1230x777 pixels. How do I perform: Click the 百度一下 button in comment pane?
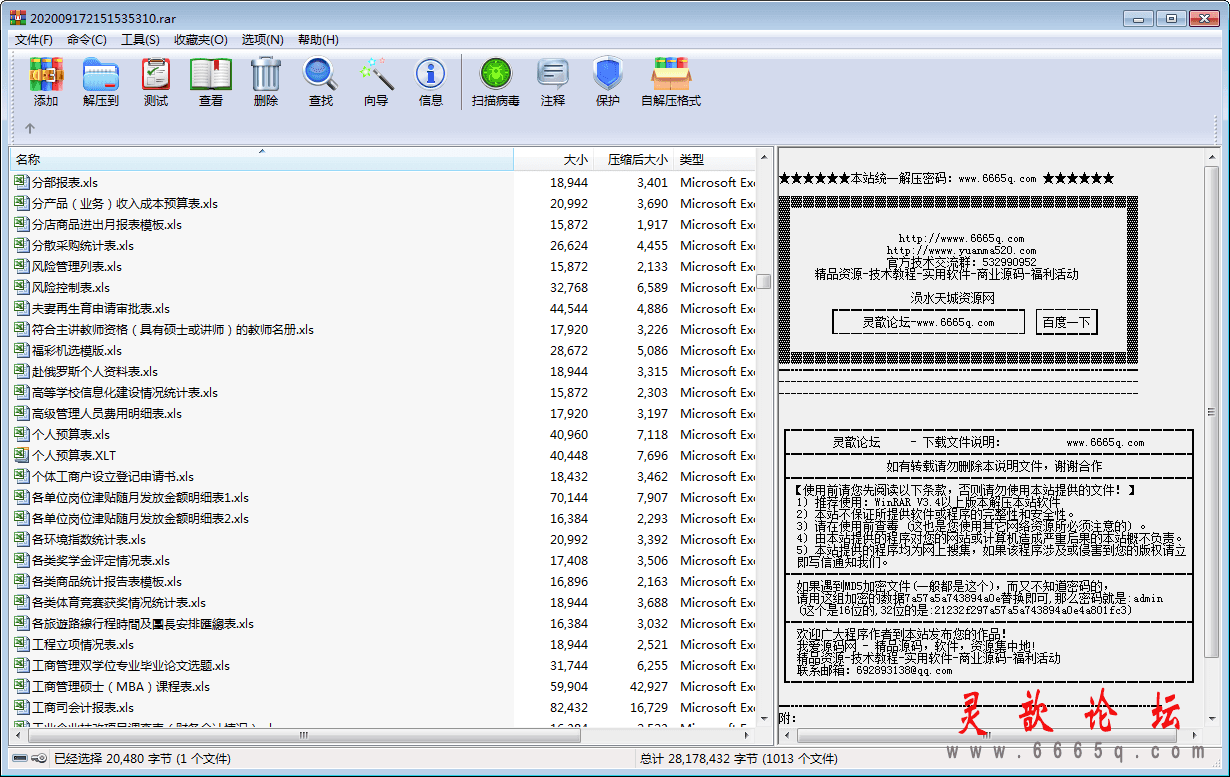[1066, 322]
